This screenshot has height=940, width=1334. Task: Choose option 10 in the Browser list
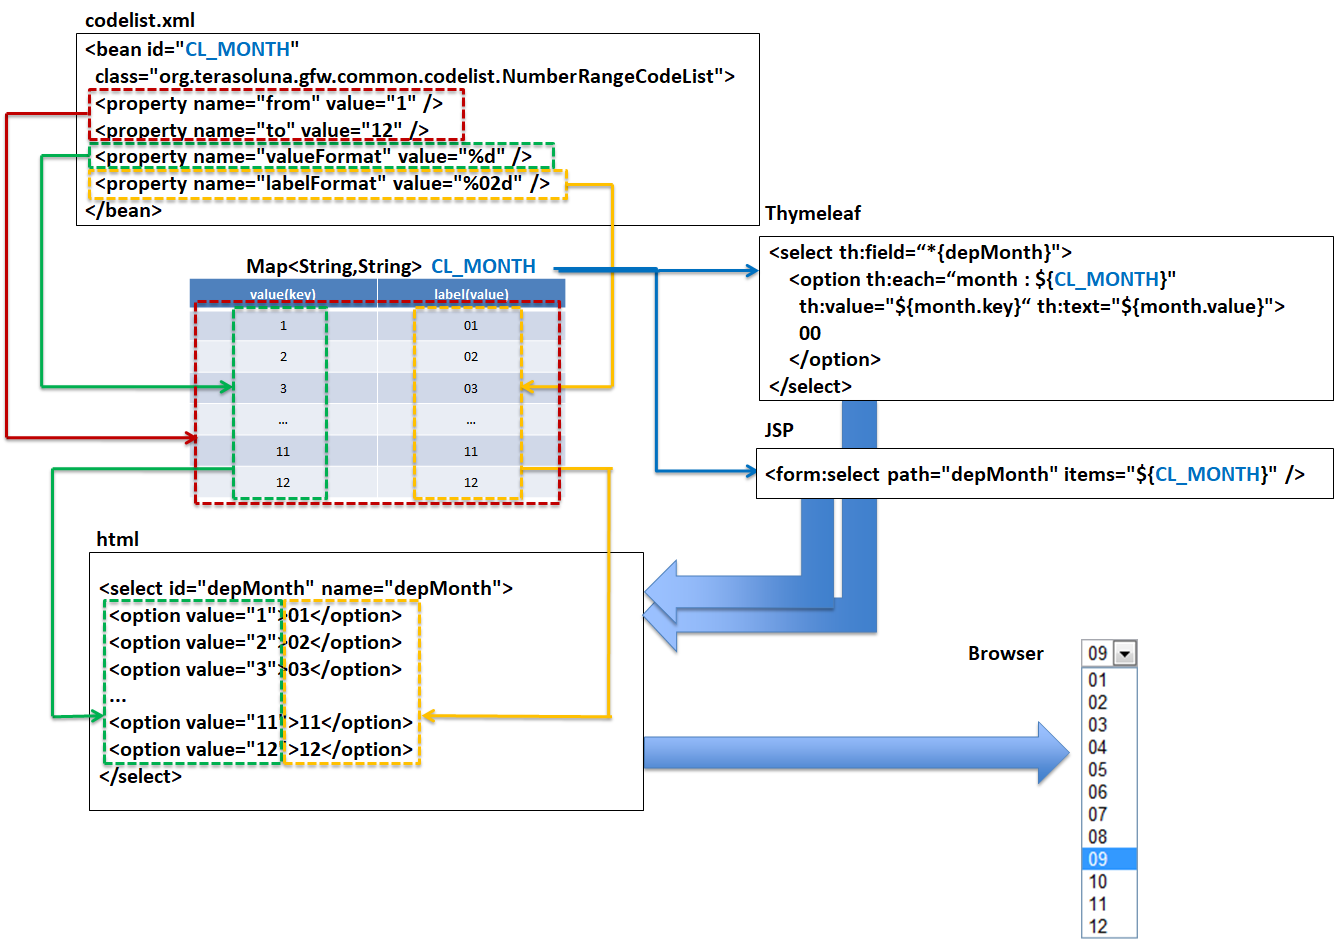click(x=1098, y=882)
